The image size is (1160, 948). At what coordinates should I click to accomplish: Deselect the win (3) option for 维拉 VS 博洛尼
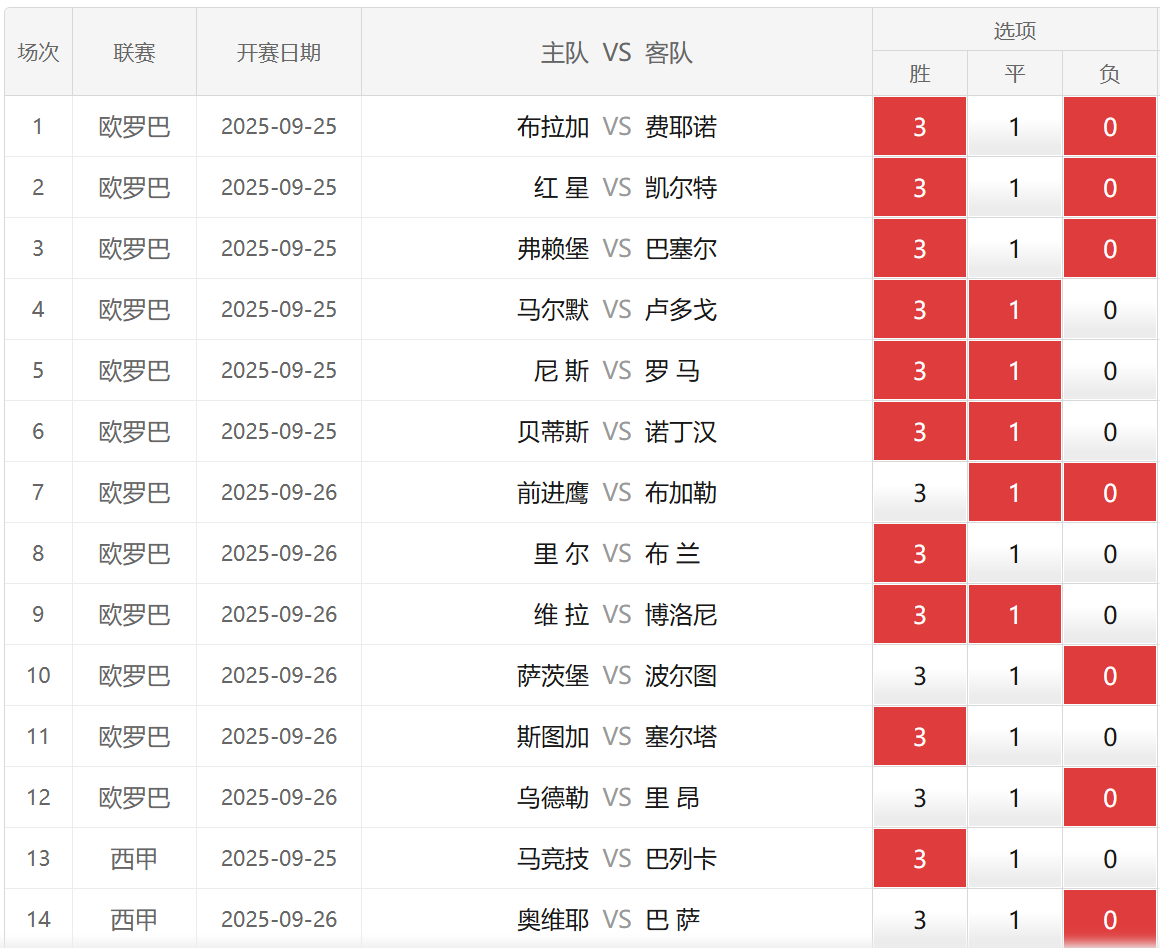[x=919, y=615]
